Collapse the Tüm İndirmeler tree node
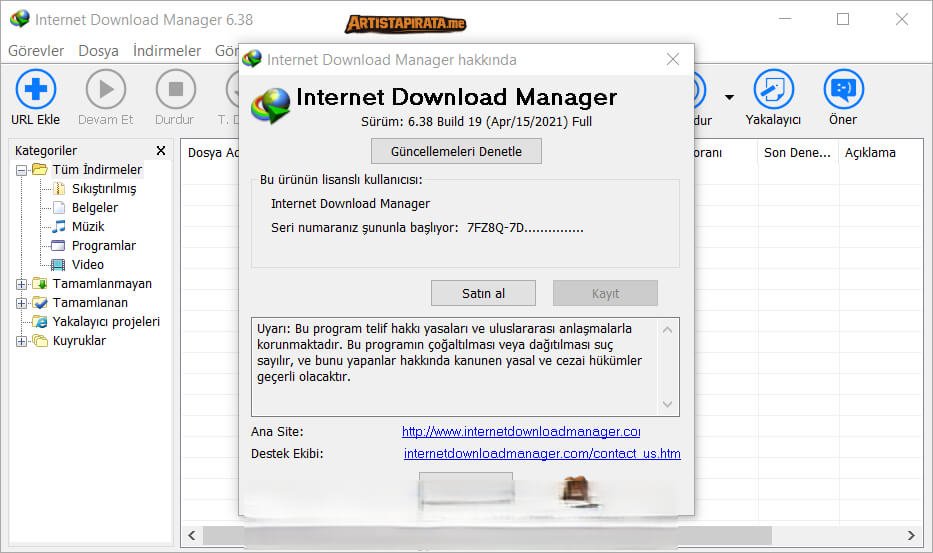933x553 pixels. [21, 170]
